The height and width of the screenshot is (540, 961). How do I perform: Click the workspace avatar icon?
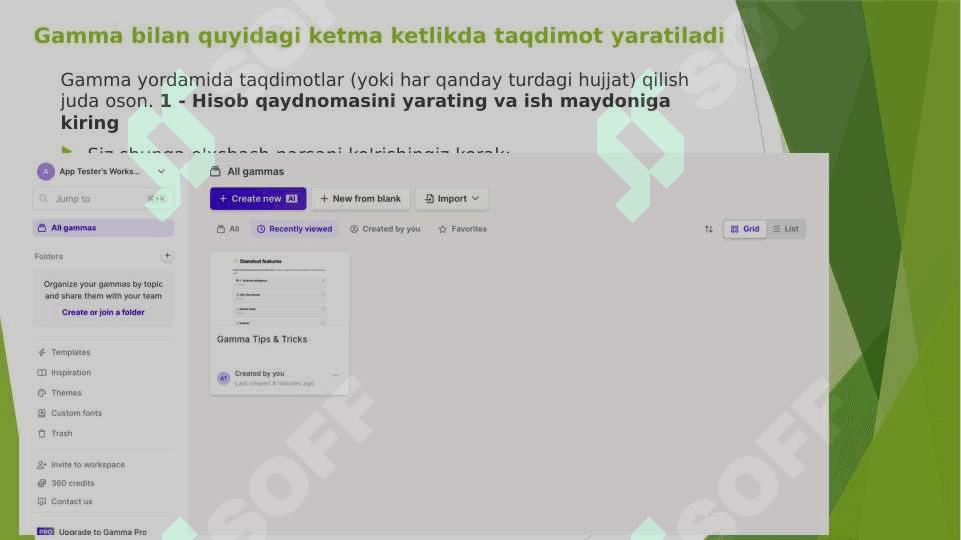(45, 172)
